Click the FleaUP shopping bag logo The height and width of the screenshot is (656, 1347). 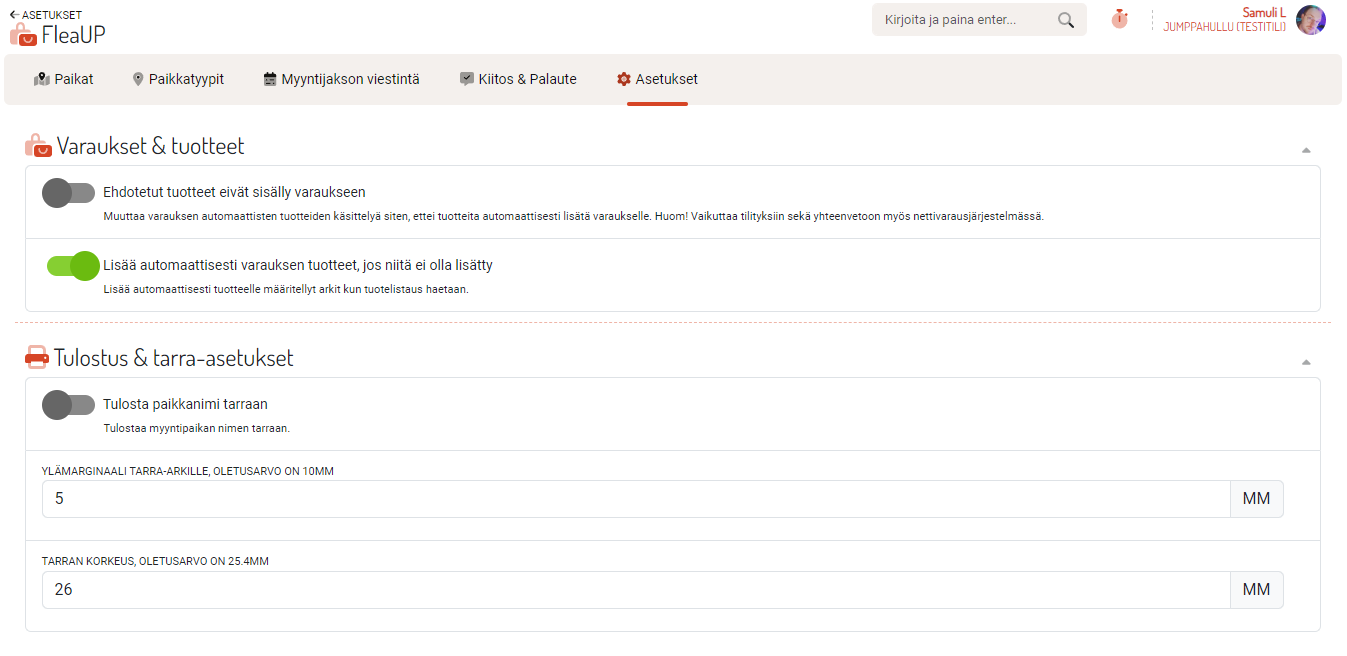(x=23, y=34)
